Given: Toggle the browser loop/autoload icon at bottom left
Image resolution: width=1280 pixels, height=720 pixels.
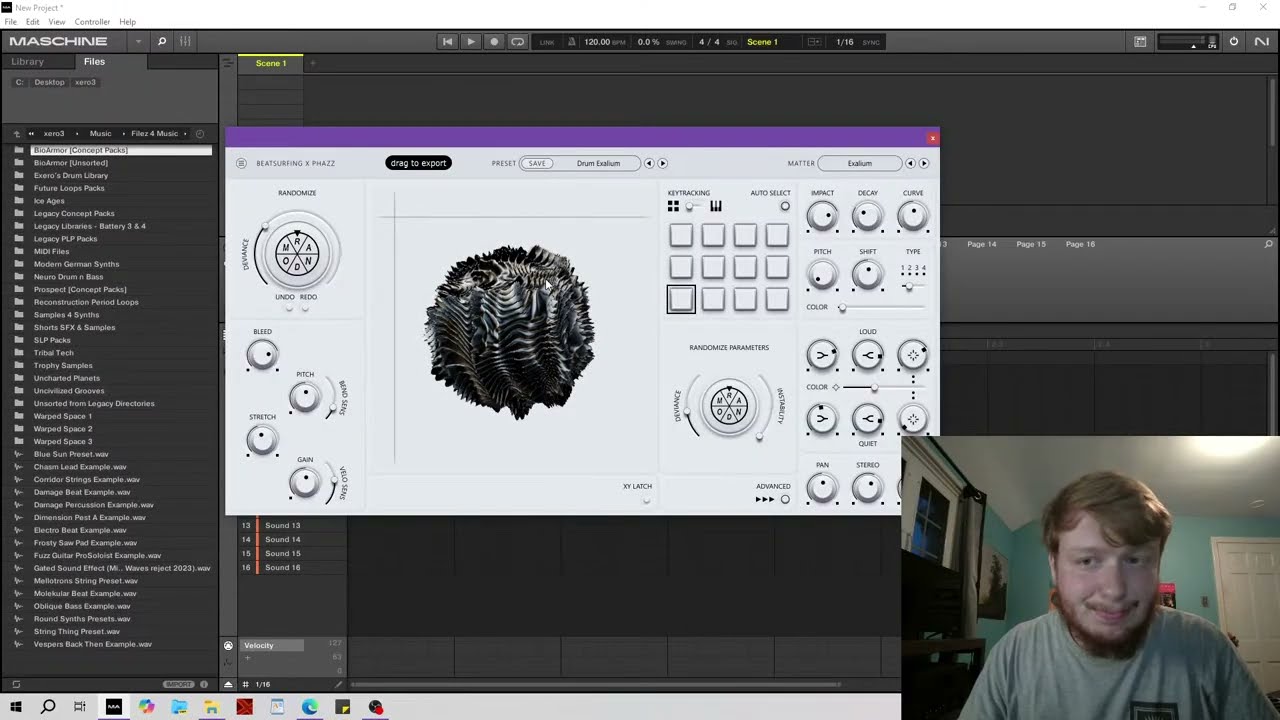Looking at the screenshot, I should click(16, 684).
